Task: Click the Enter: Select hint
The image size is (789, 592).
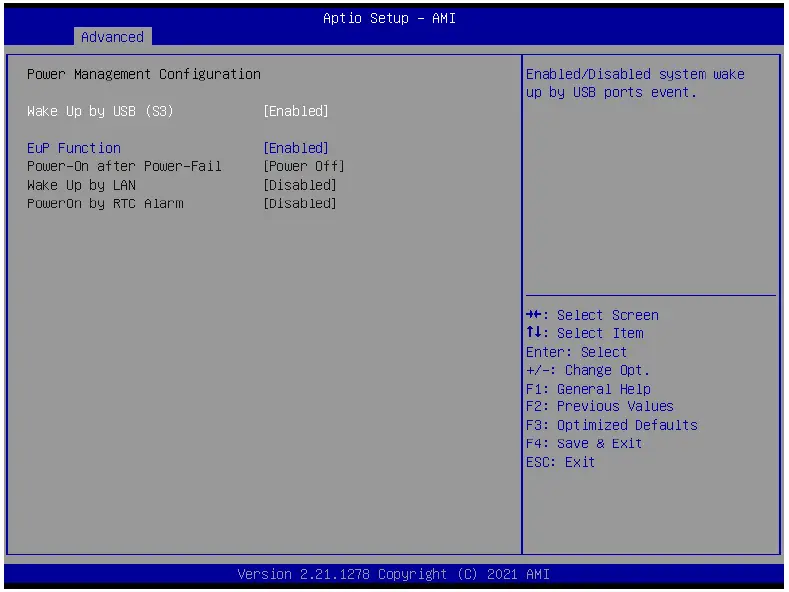Action: (577, 352)
